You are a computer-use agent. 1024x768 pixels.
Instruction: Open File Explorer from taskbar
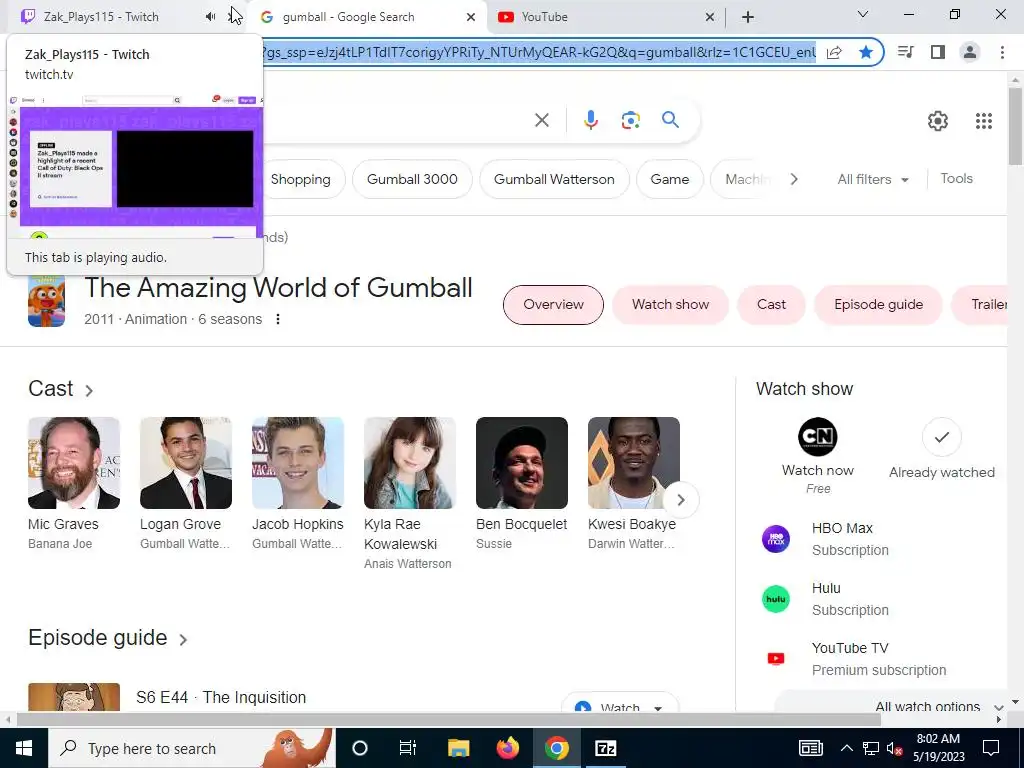click(458, 748)
